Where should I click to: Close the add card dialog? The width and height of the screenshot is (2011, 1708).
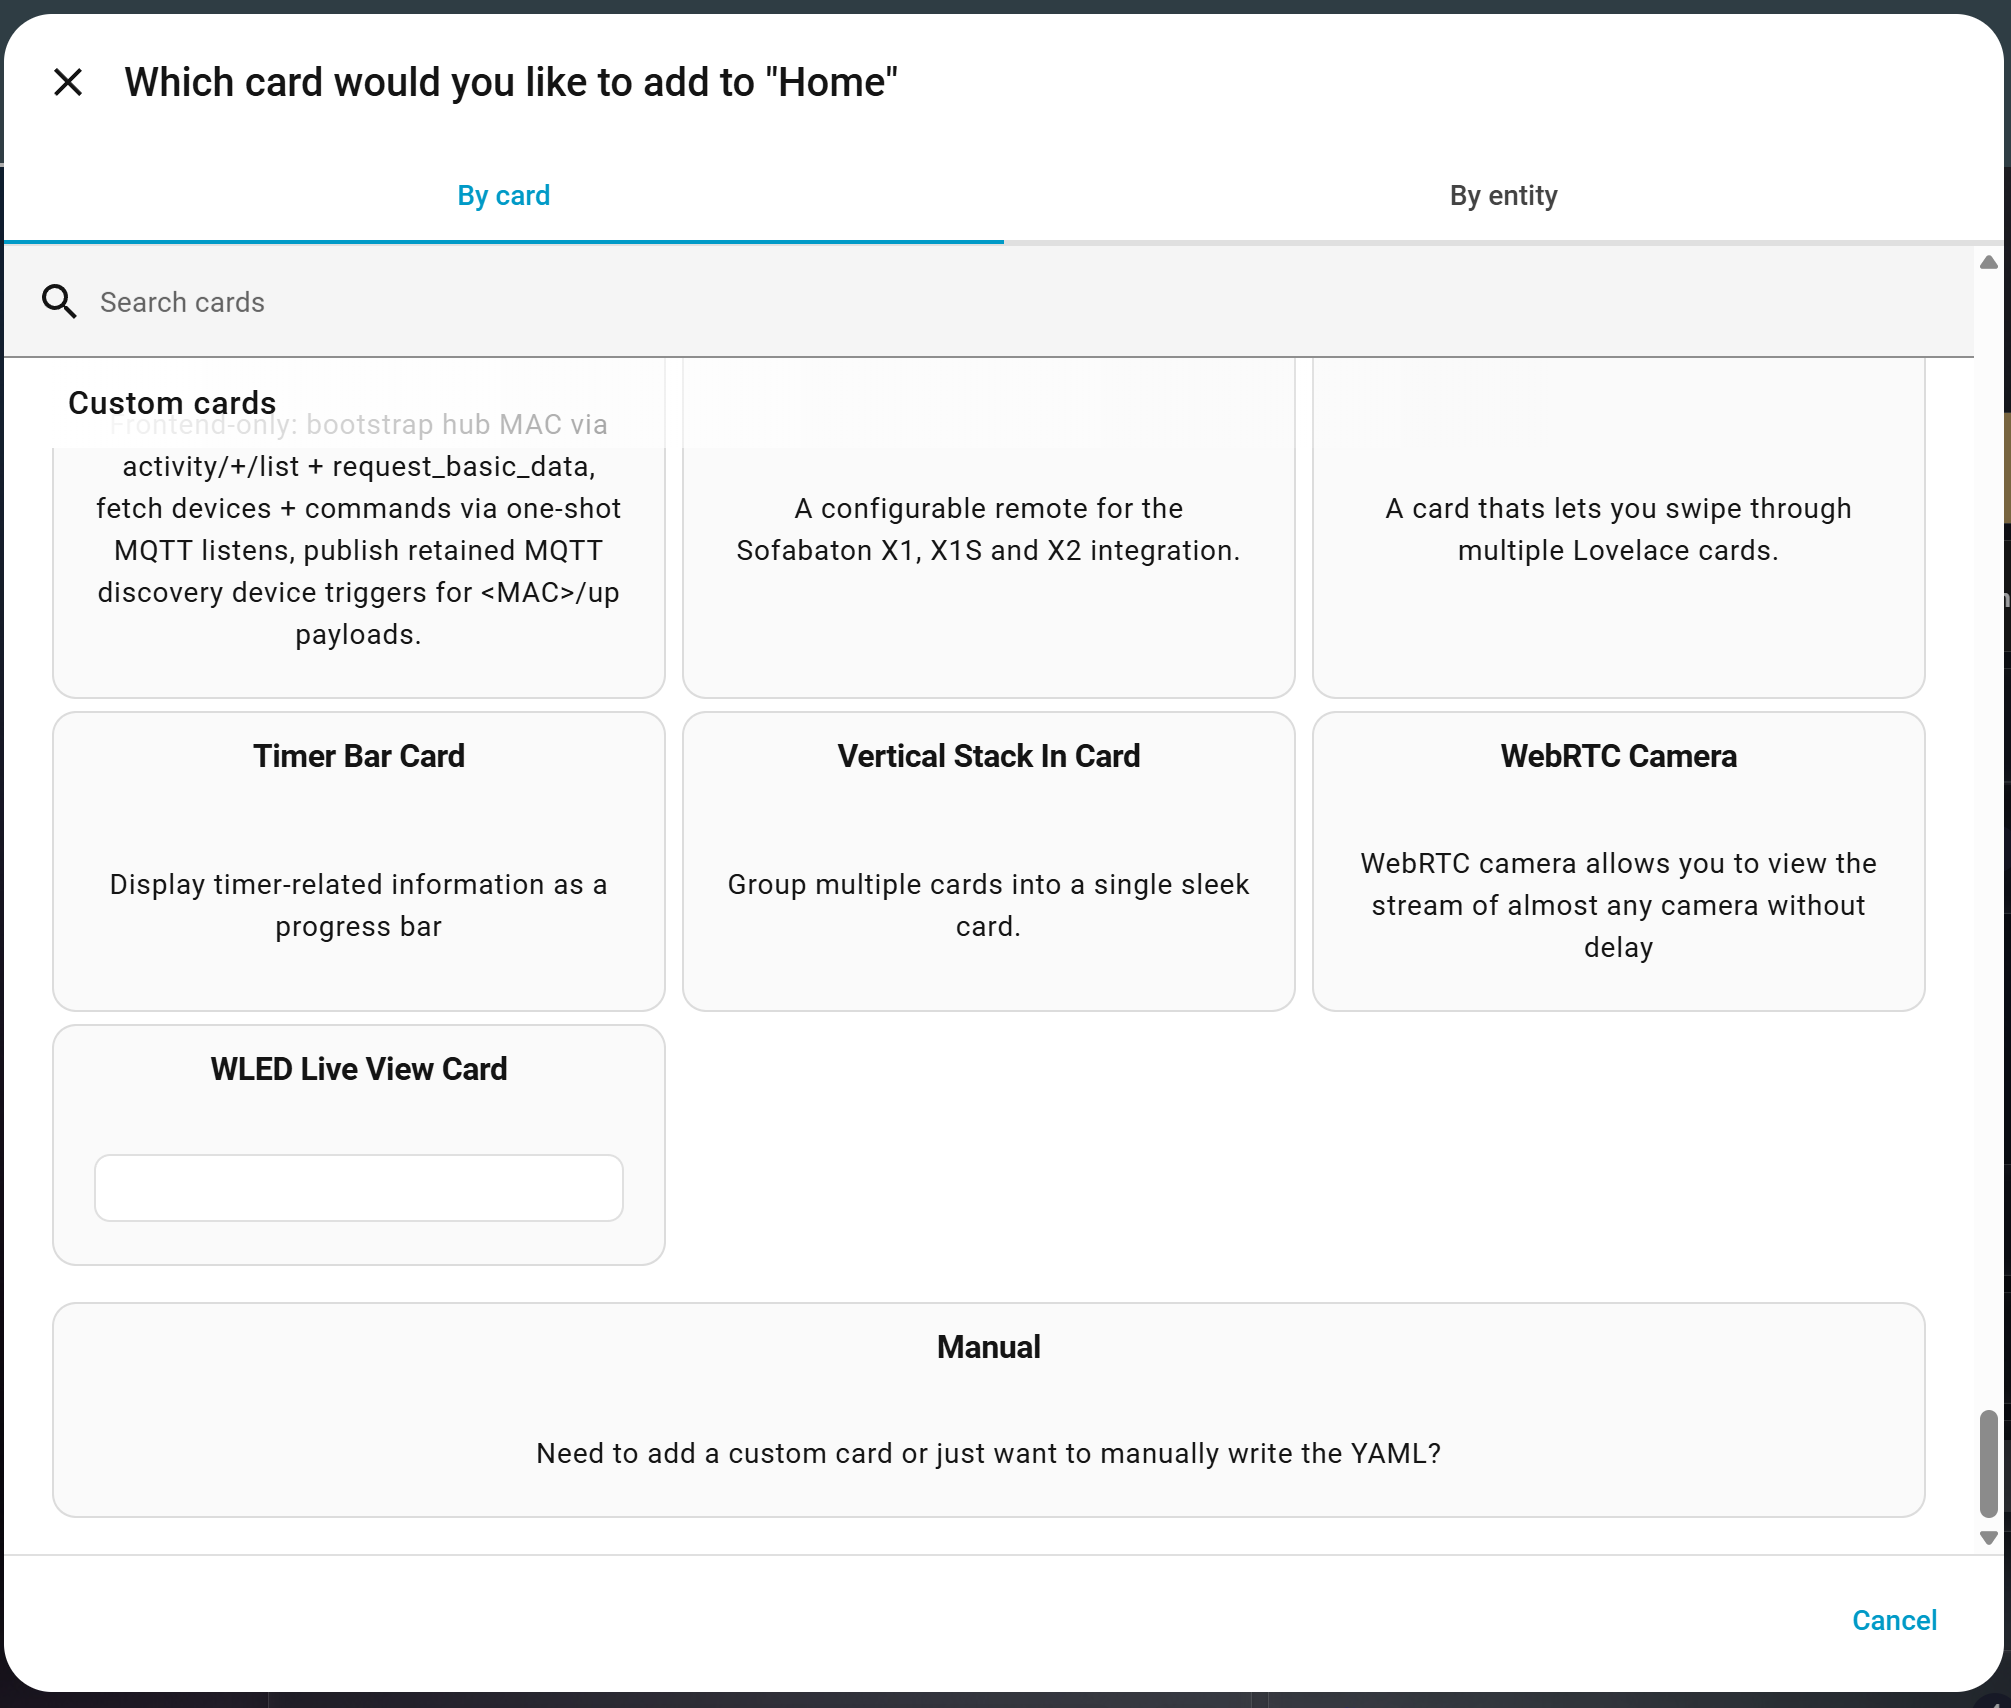click(x=68, y=82)
